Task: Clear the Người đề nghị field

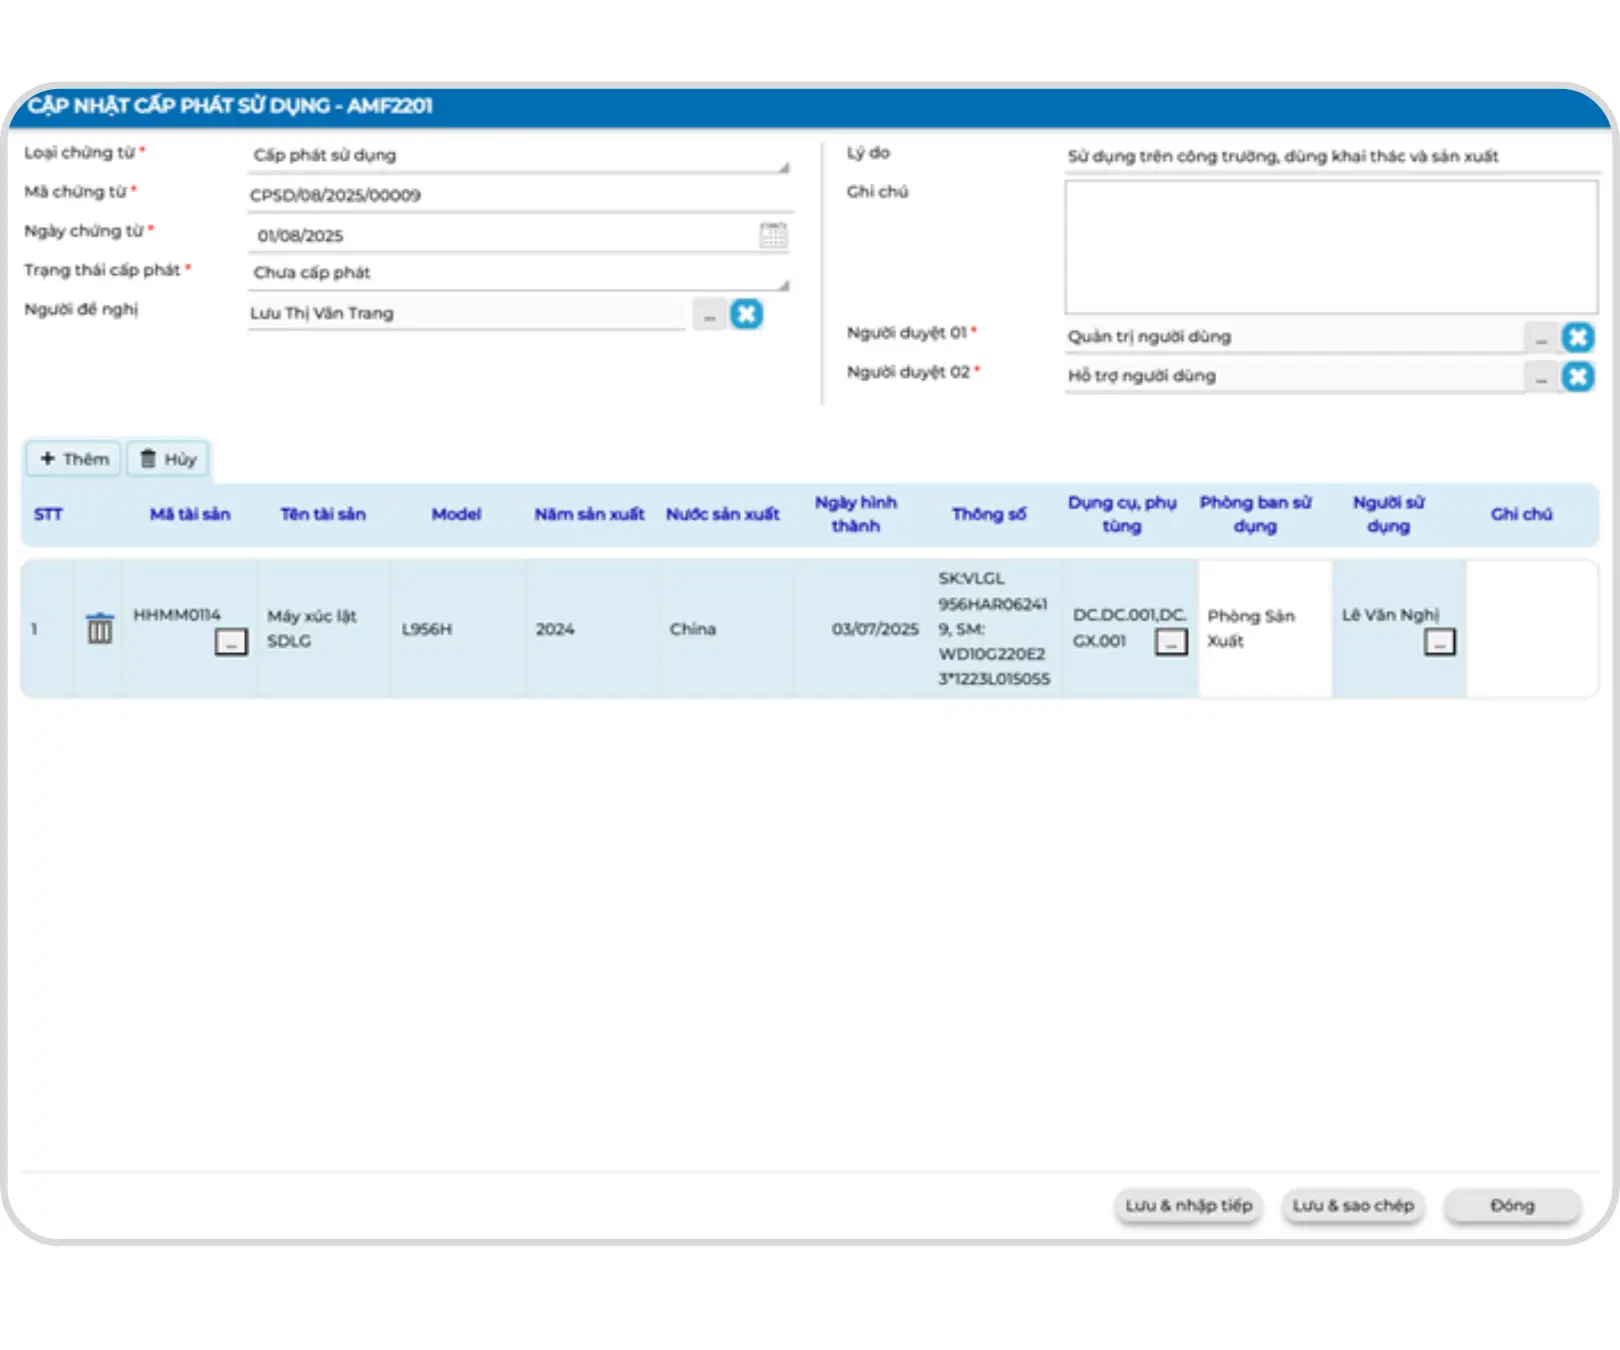Action: point(746,314)
